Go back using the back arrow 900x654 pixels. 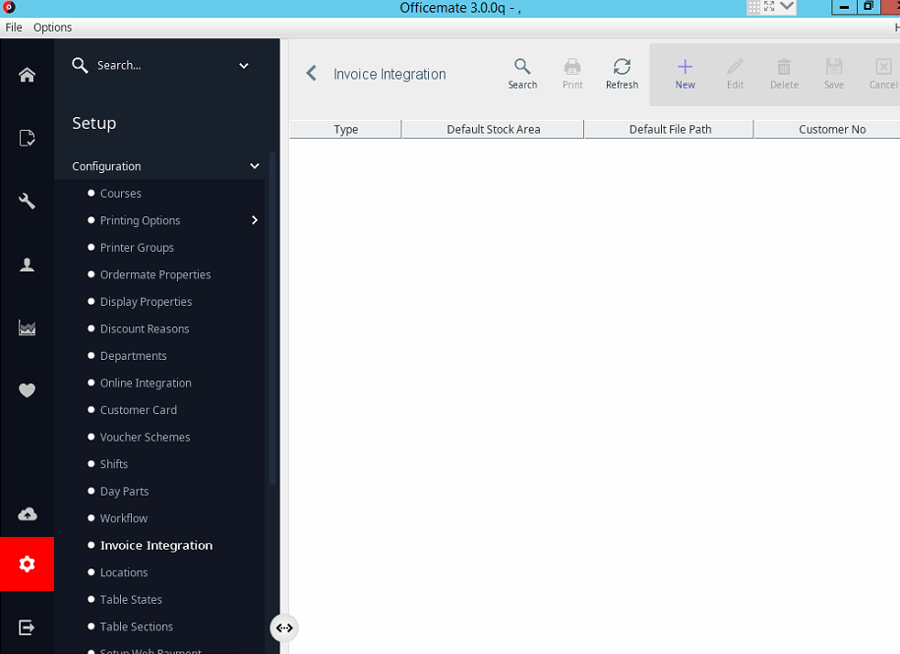(310, 73)
